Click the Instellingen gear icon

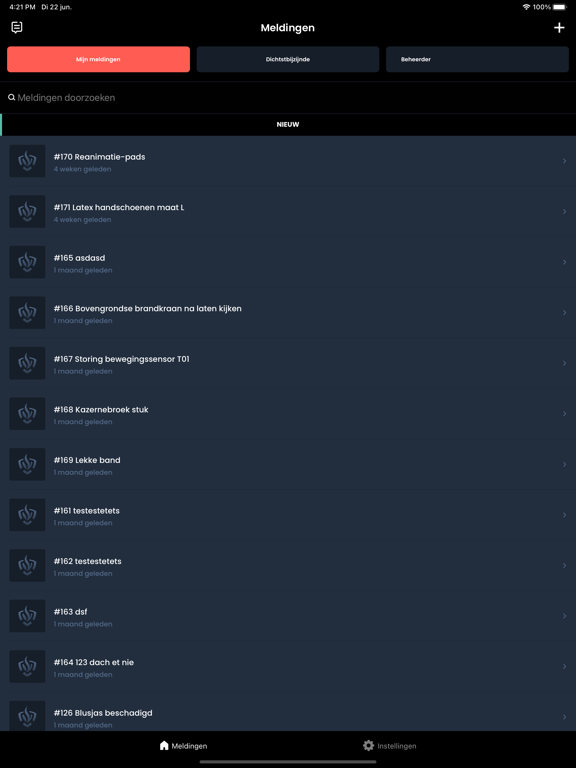coord(368,745)
